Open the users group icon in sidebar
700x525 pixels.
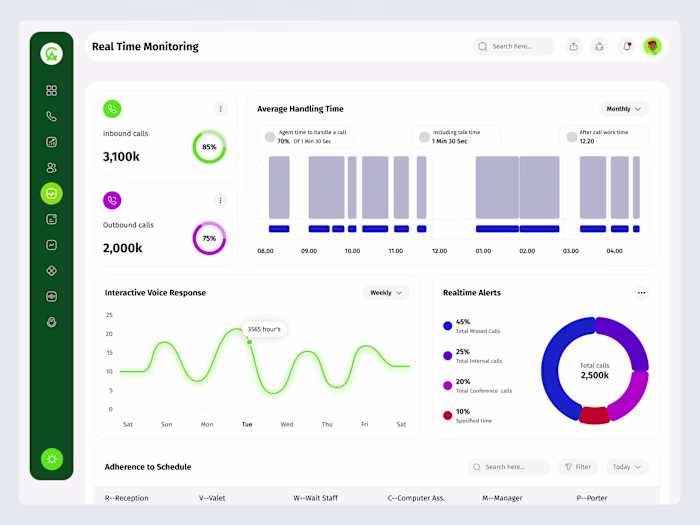point(51,168)
